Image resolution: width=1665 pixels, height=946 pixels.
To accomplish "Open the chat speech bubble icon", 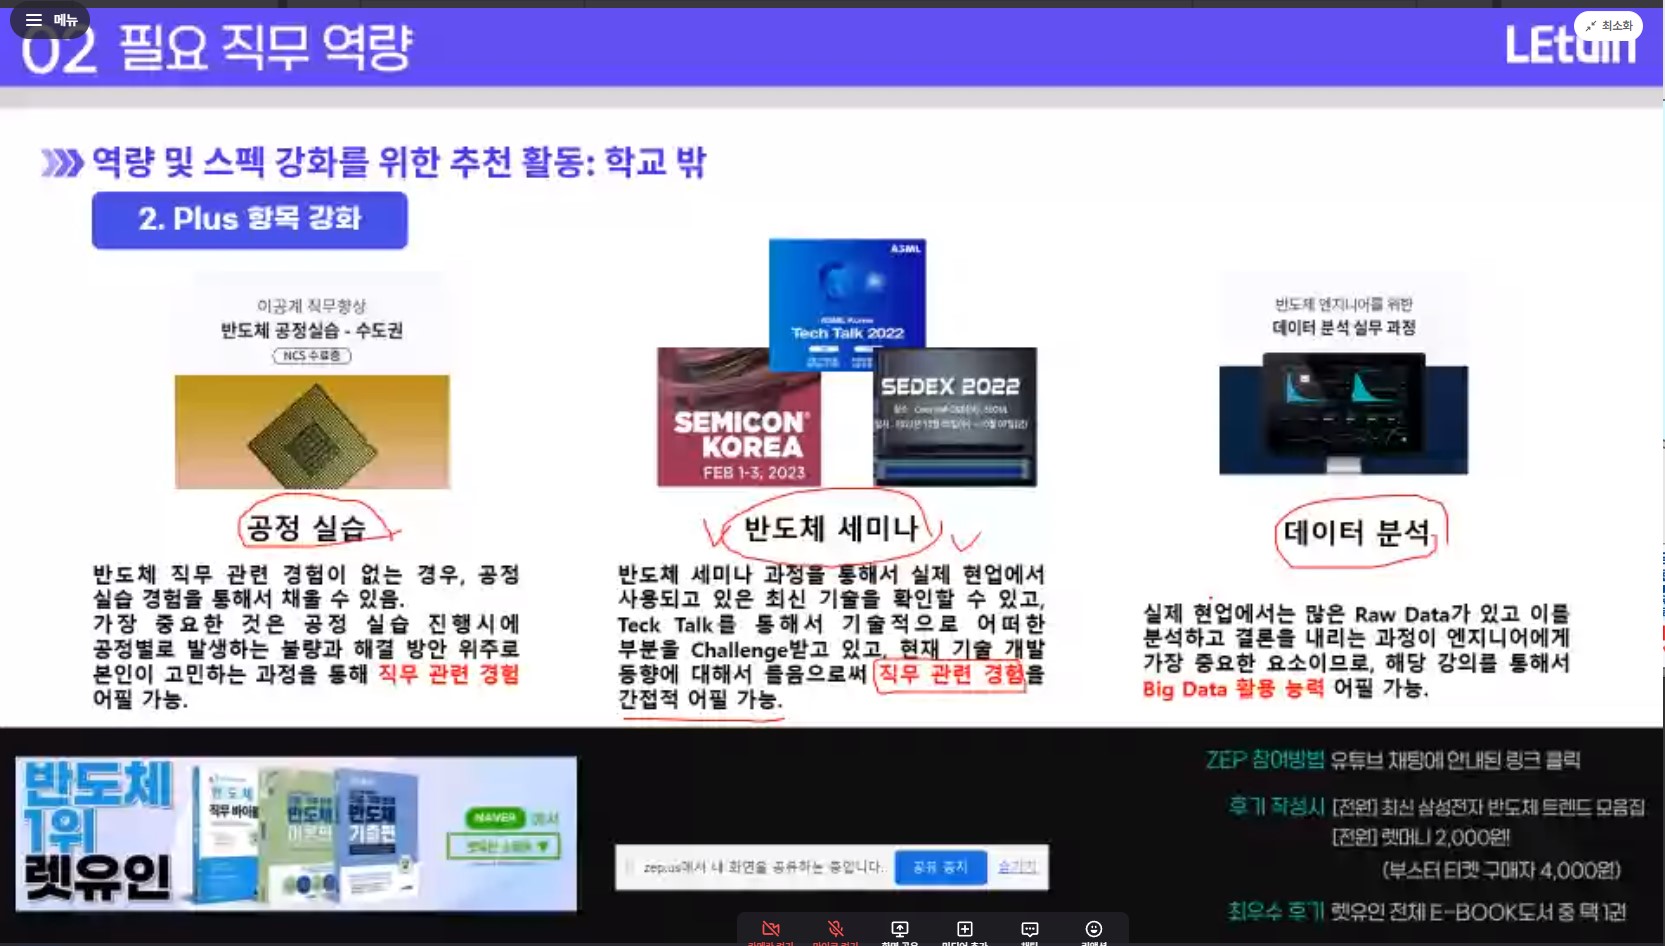I will (1029, 930).
